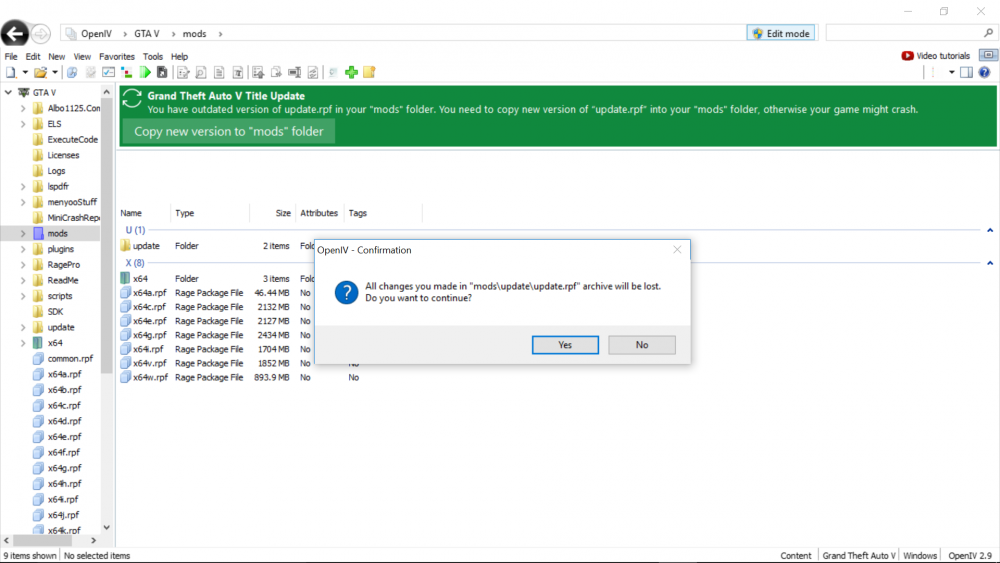Select common.rpf in the tree
This screenshot has height=563, width=1000.
70,358
